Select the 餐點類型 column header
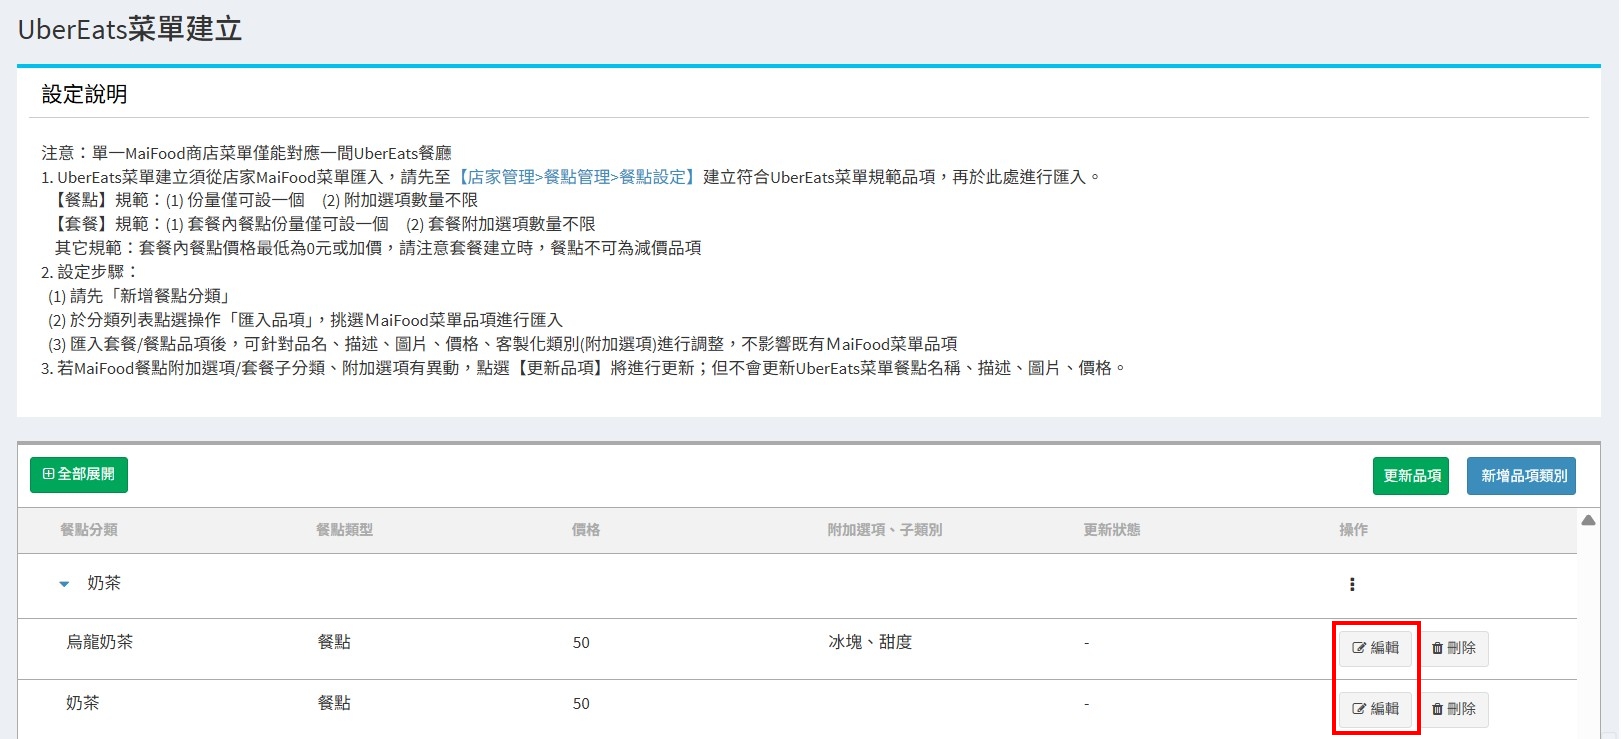The image size is (1621, 739). click(x=344, y=530)
